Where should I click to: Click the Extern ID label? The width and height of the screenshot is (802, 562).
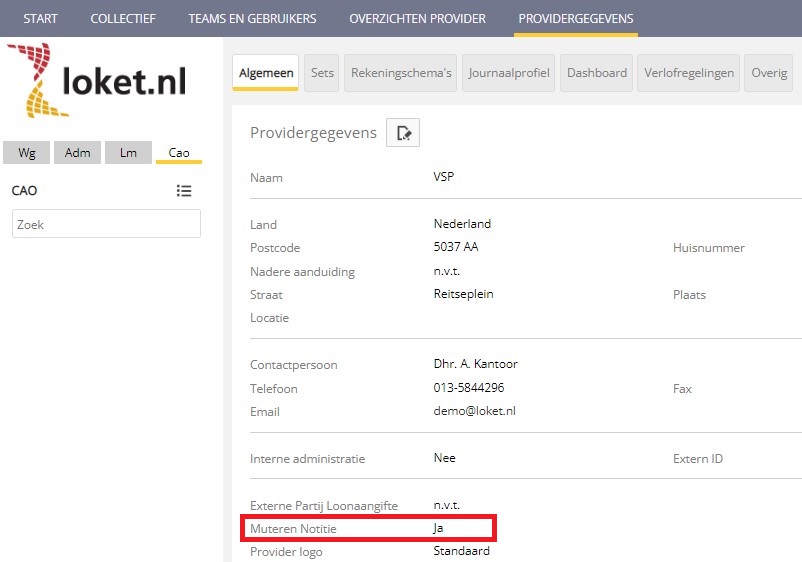coord(698,459)
